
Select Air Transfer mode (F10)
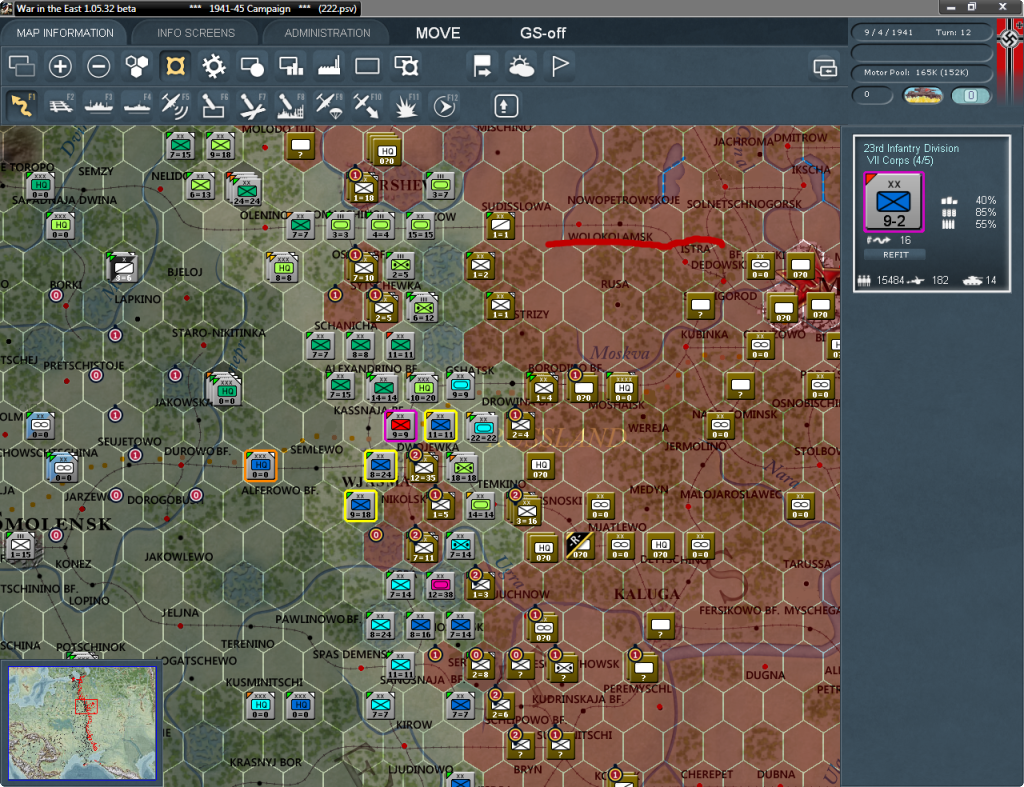pos(367,105)
